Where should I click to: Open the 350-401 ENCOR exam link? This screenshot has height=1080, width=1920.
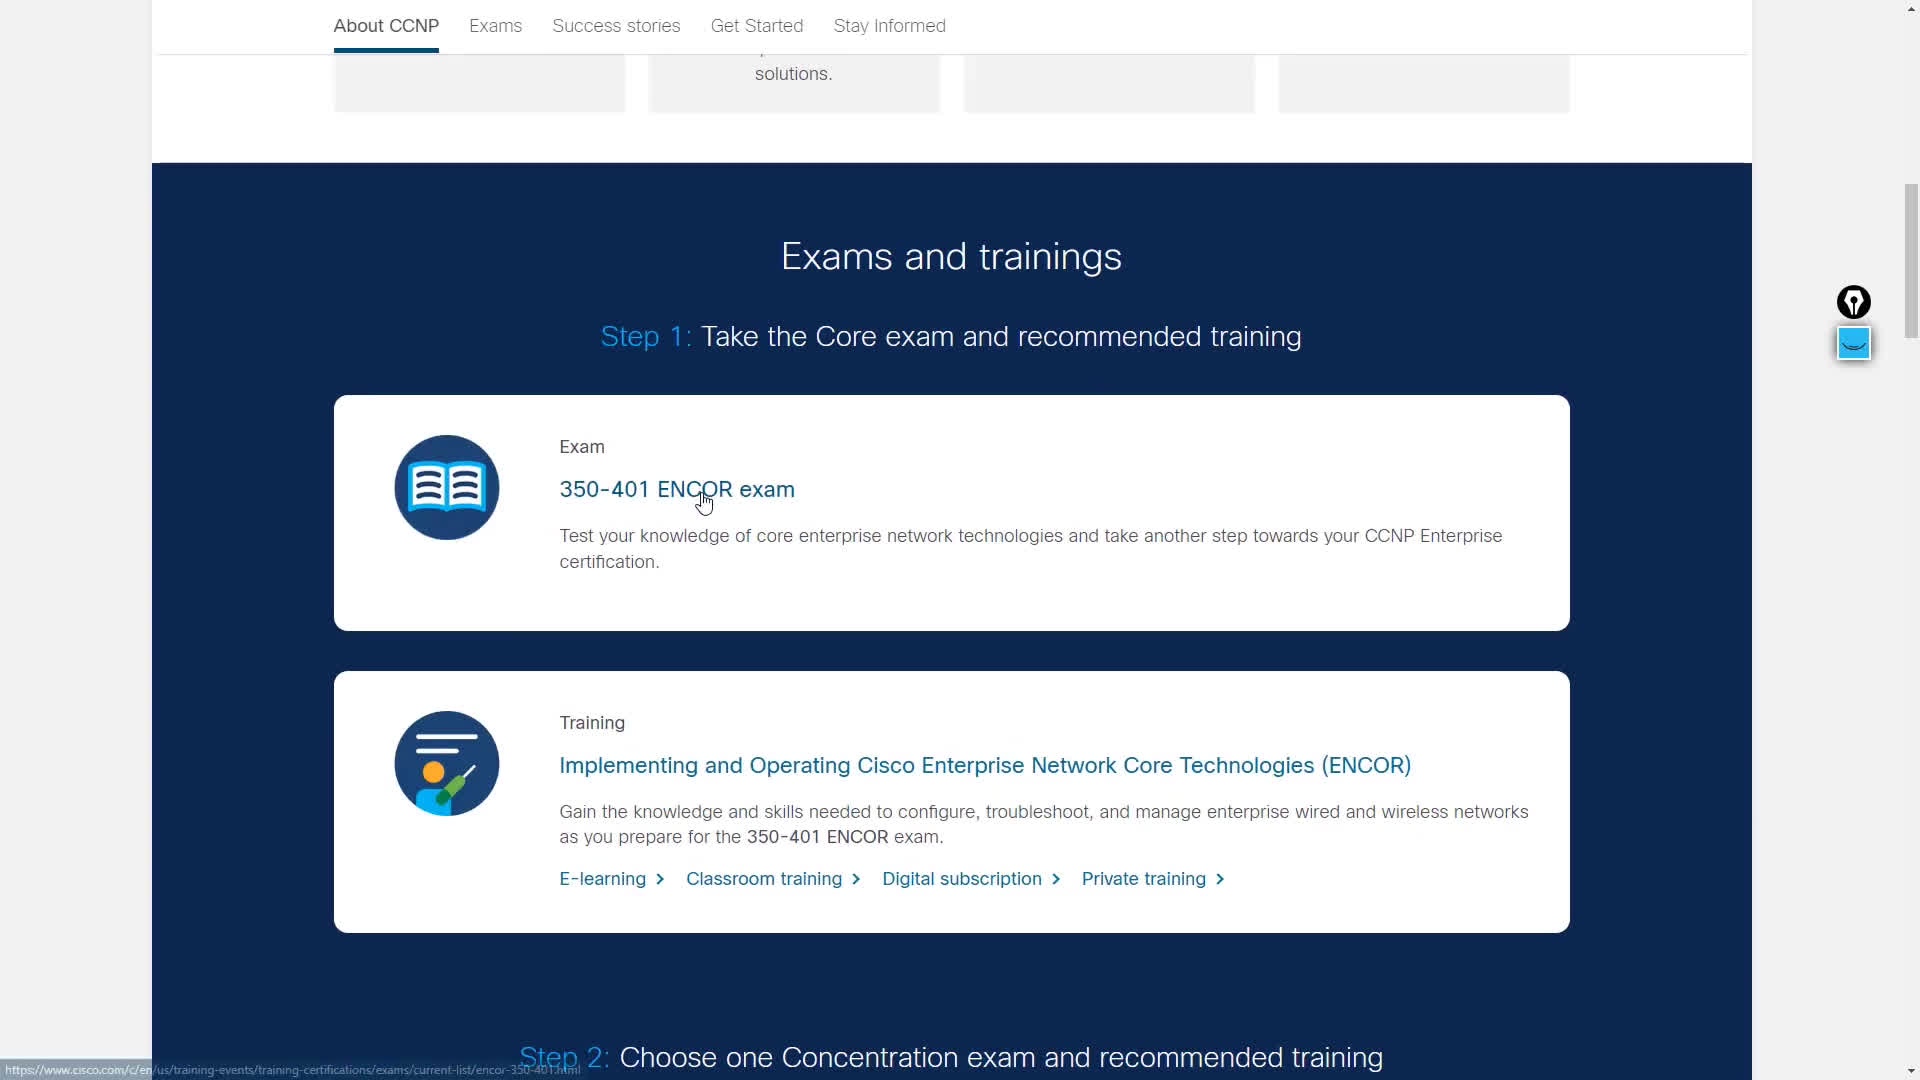676,489
